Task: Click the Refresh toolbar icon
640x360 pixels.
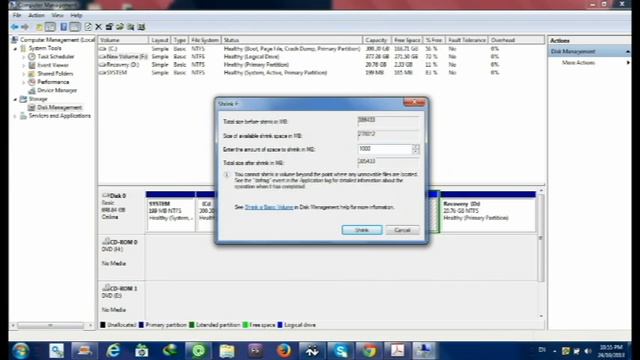Action: tap(88, 27)
